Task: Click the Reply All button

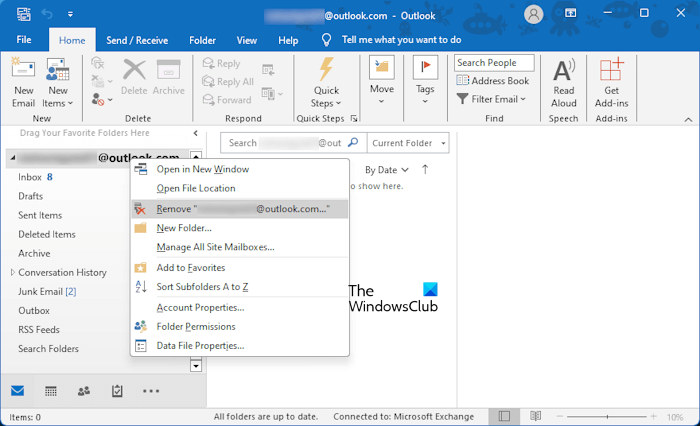Action: point(228,82)
